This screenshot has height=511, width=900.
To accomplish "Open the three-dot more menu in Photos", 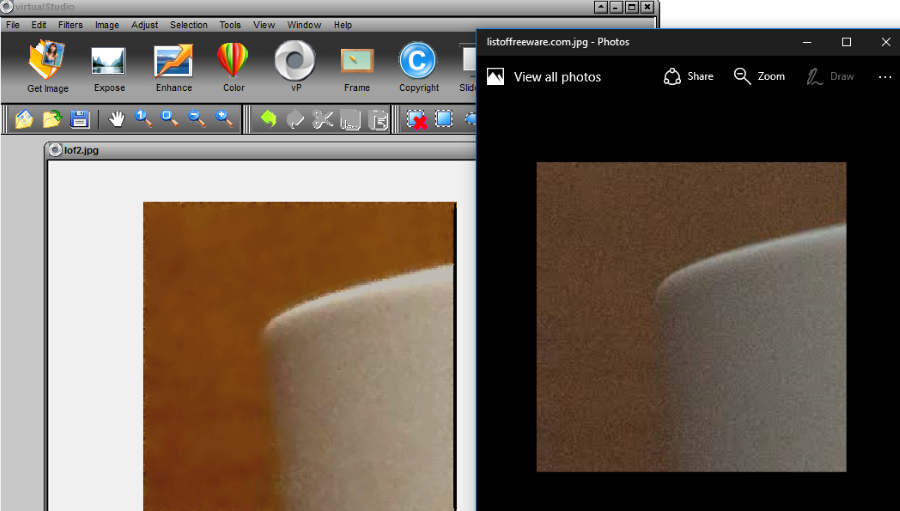I will point(885,76).
